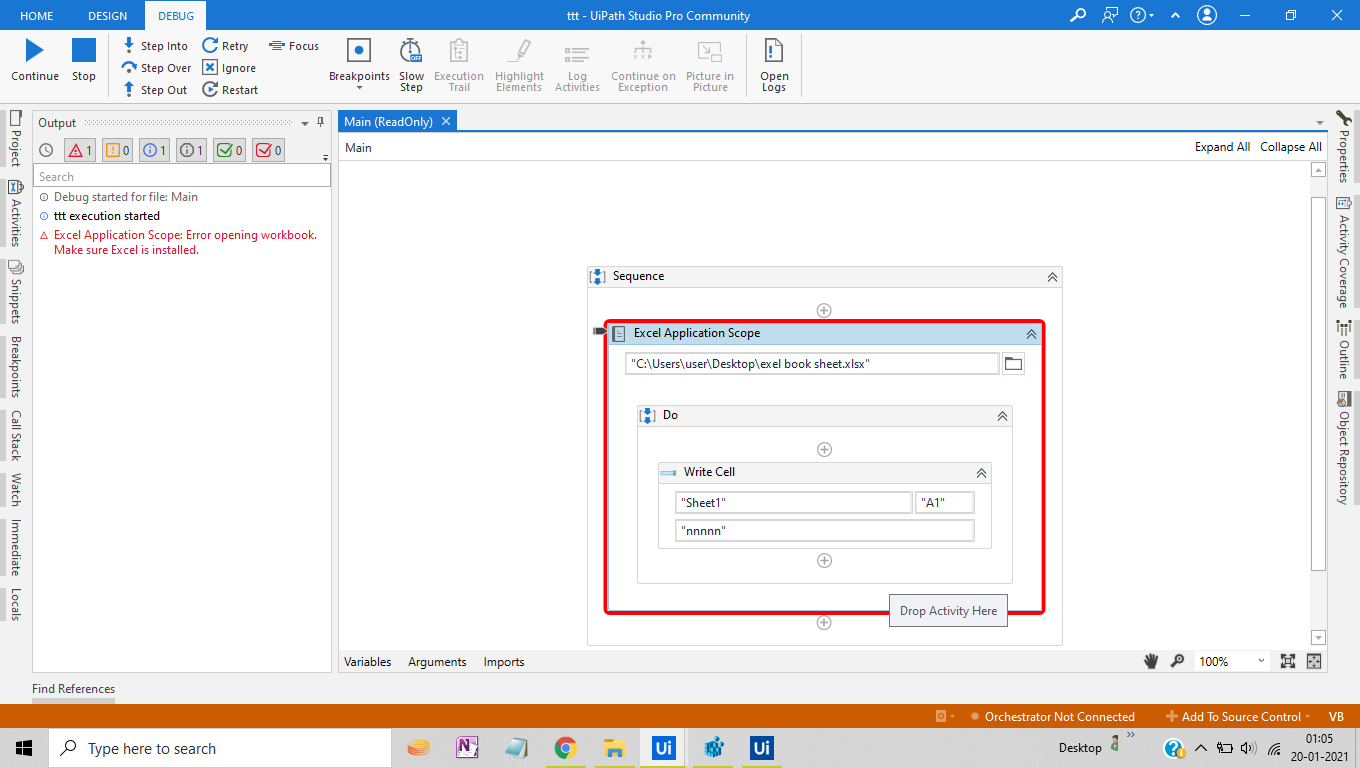Select the DEBUG ribbon tab
The width and height of the screenshot is (1360, 768).
pyautogui.click(x=176, y=16)
